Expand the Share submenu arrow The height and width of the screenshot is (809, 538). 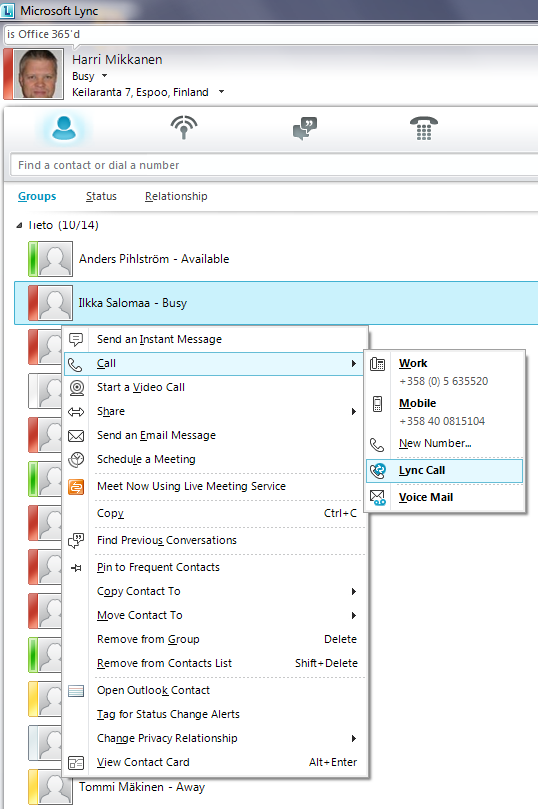pos(353,411)
